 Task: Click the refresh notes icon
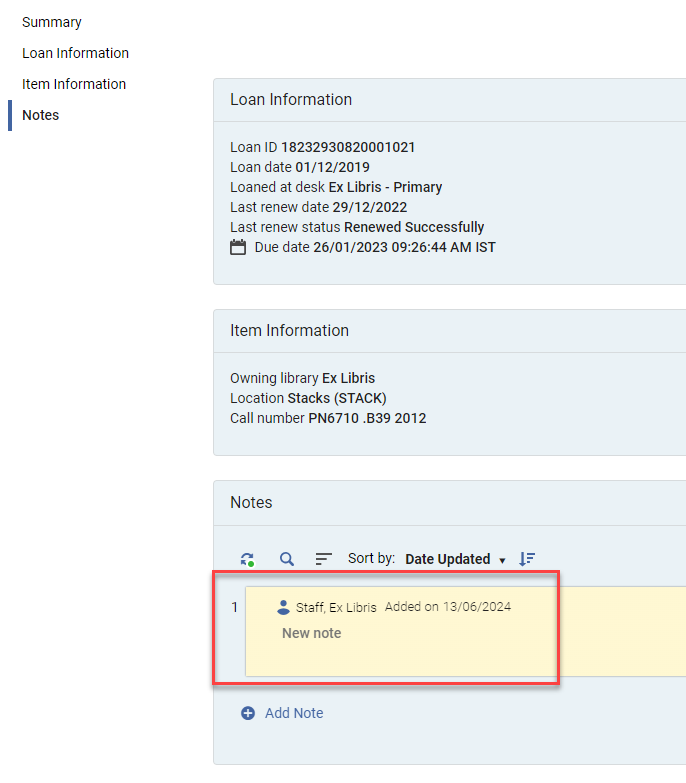coord(247,560)
